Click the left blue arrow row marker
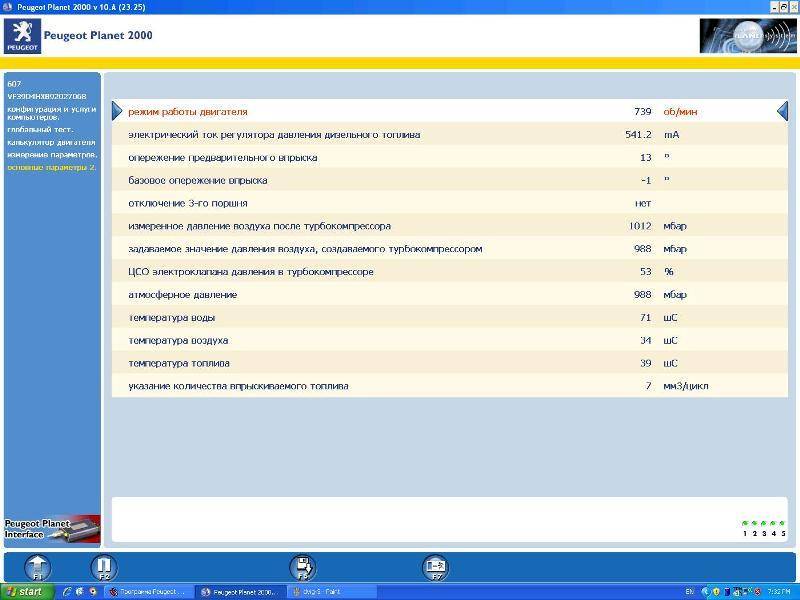The width and height of the screenshot is (800, 600). (x=117, y=112)
